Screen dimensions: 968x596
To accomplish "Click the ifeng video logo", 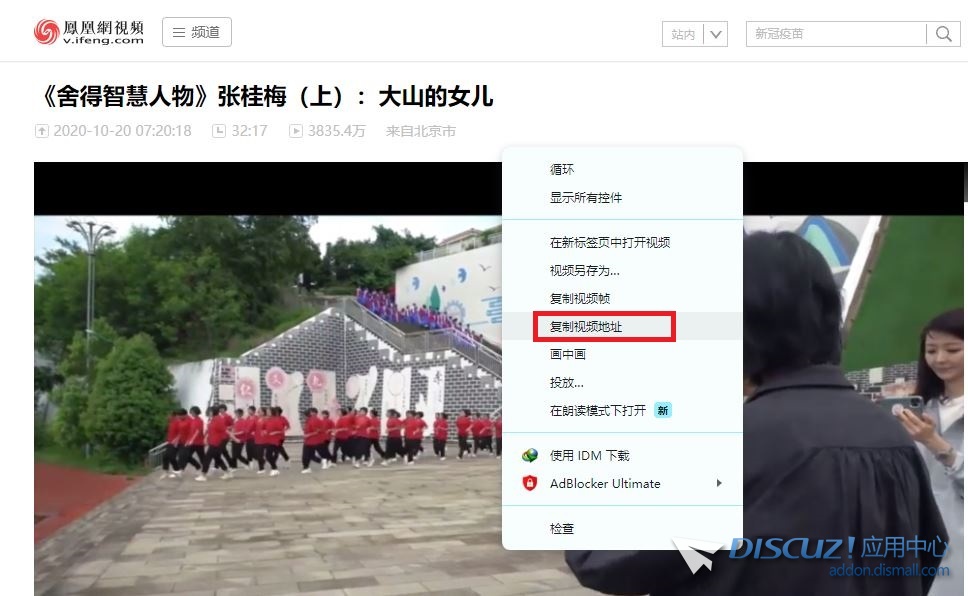I will (x=89, y=32).
